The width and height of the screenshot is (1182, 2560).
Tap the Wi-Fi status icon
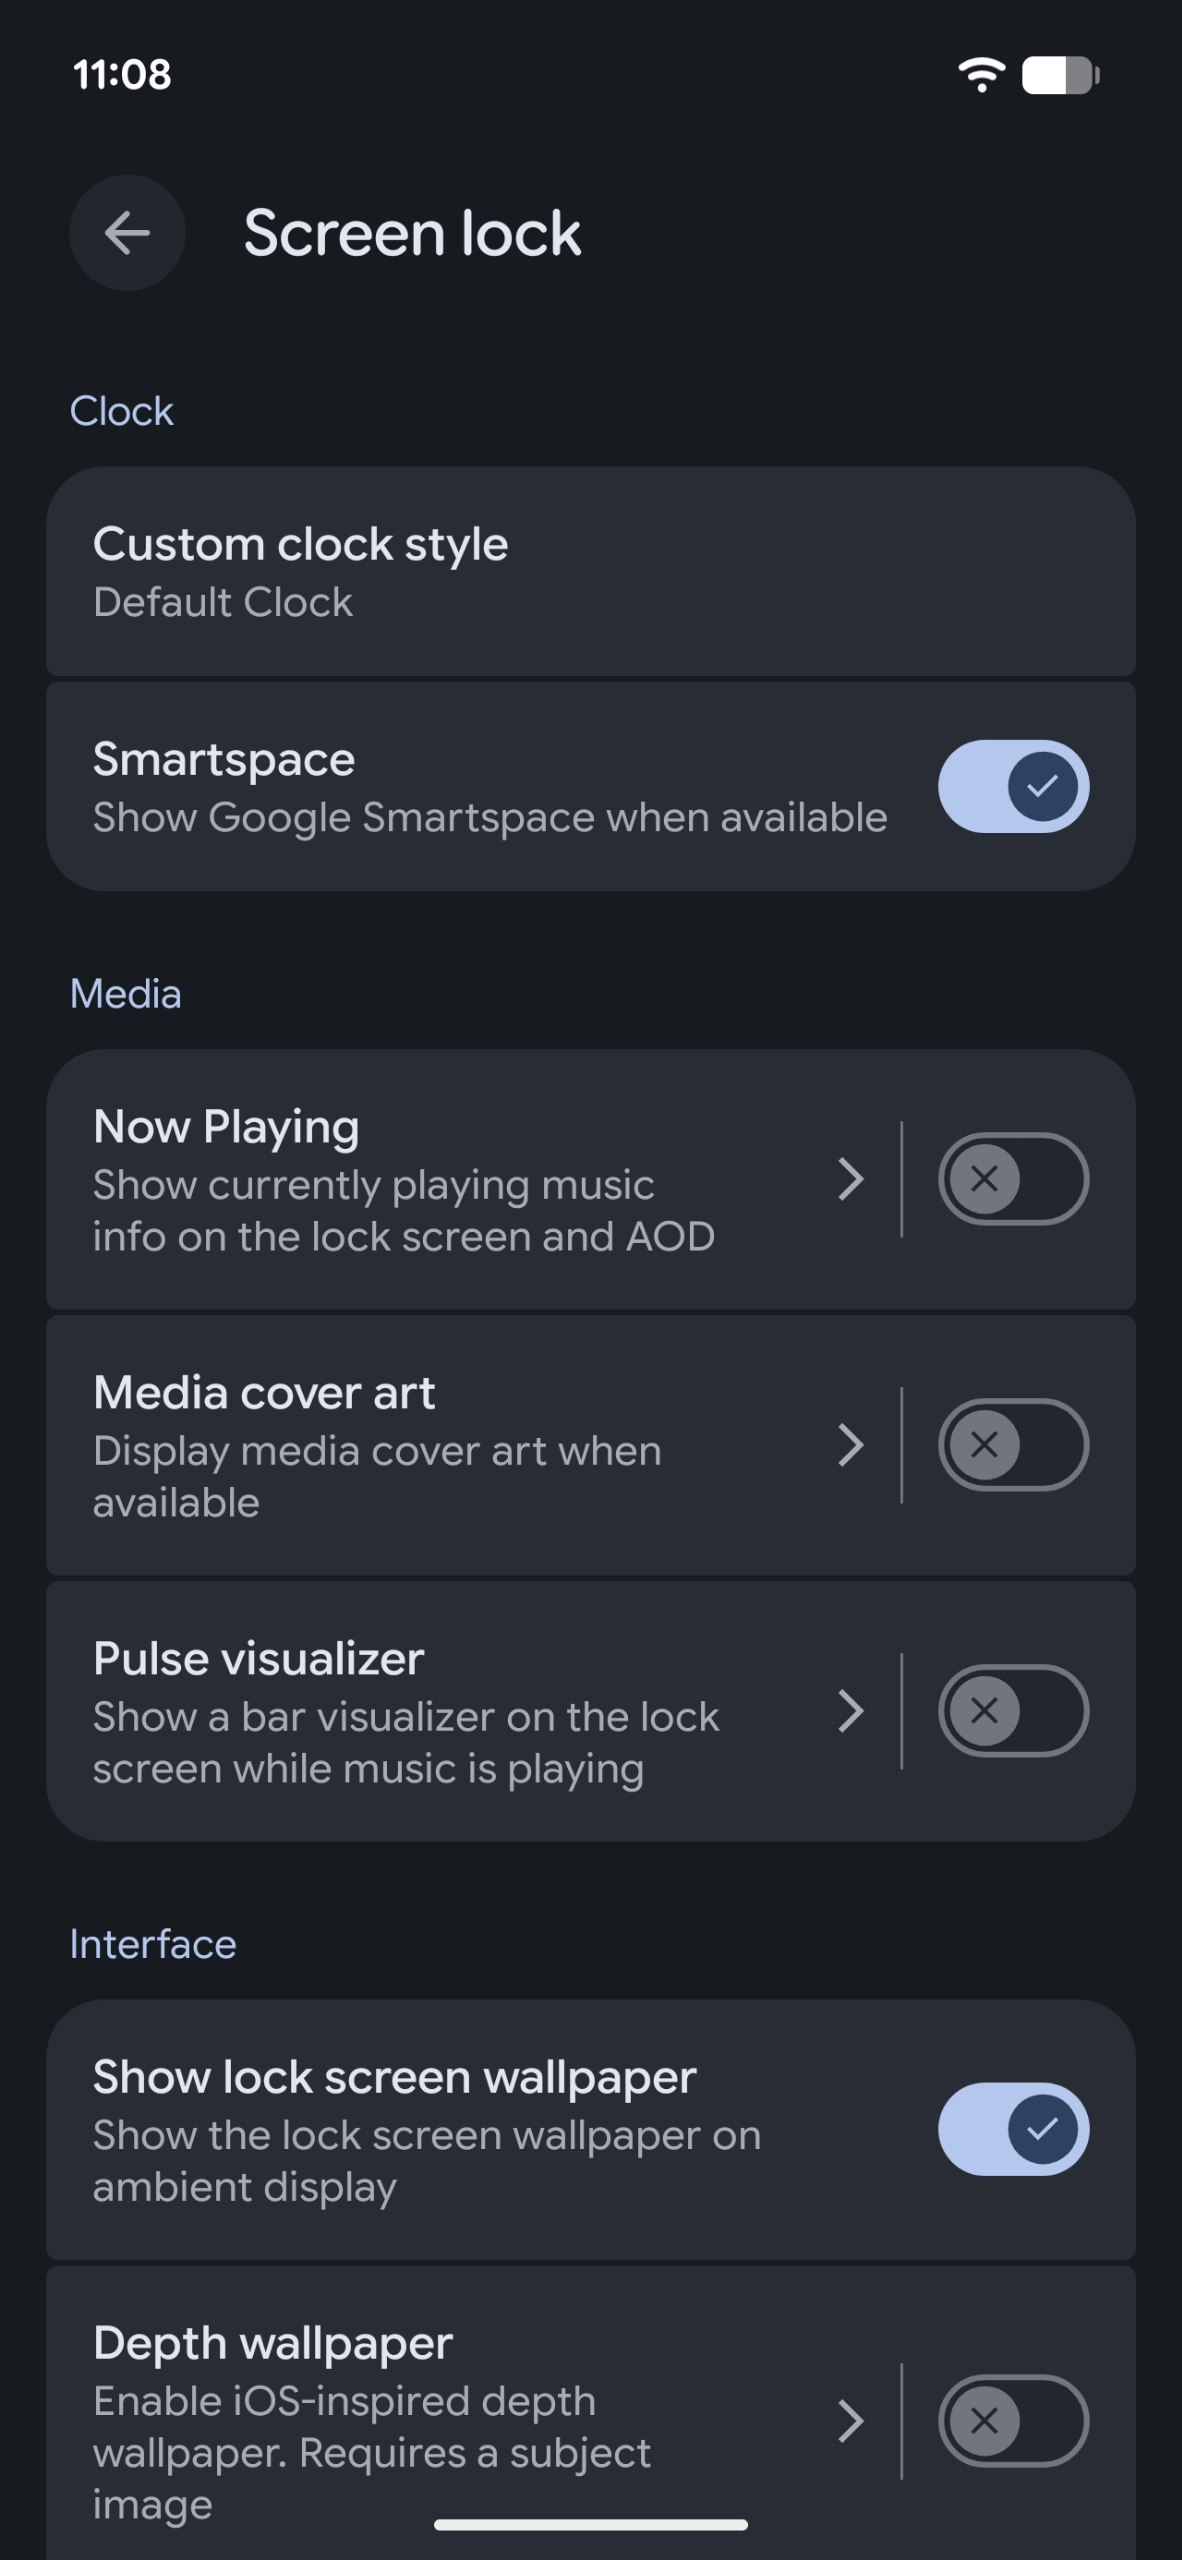(981, 75)
